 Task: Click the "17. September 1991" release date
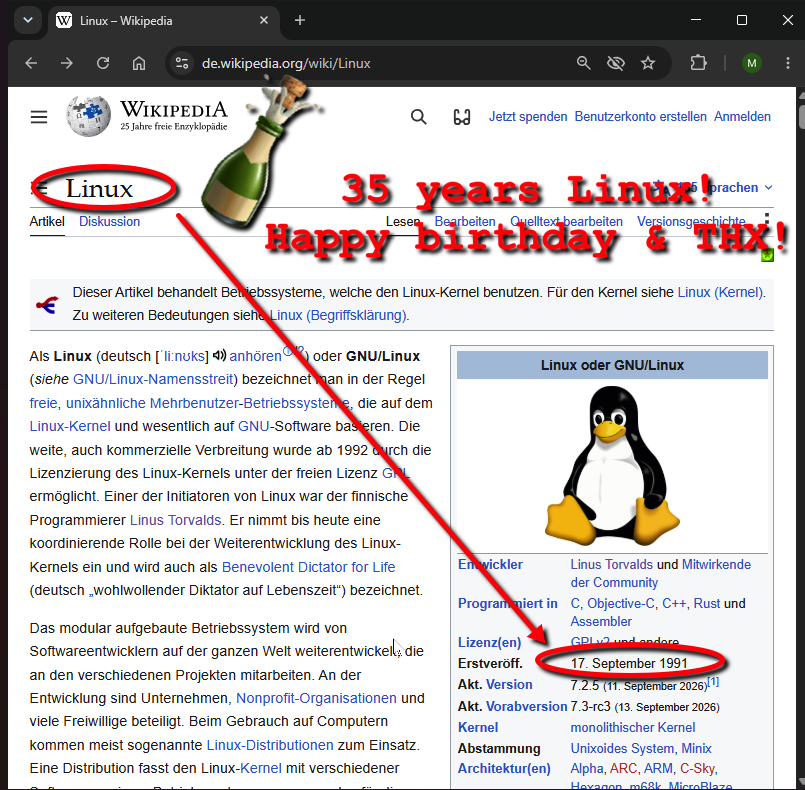(629, 663)
